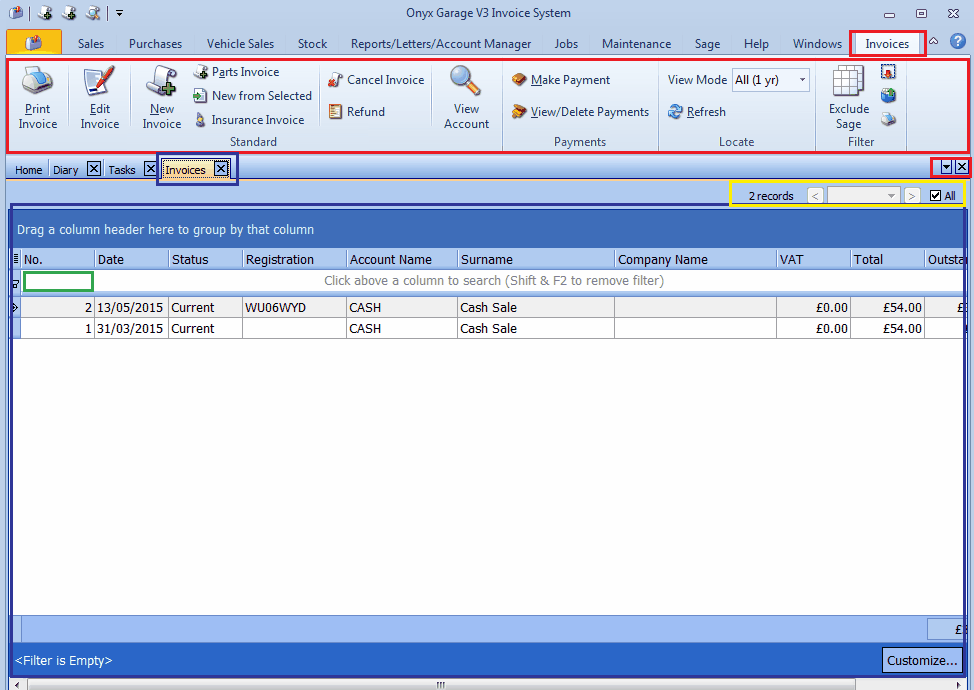Create a New Invoice from the ribbon
This screenshot has height=690, width=974.
(x=162, y=98)
